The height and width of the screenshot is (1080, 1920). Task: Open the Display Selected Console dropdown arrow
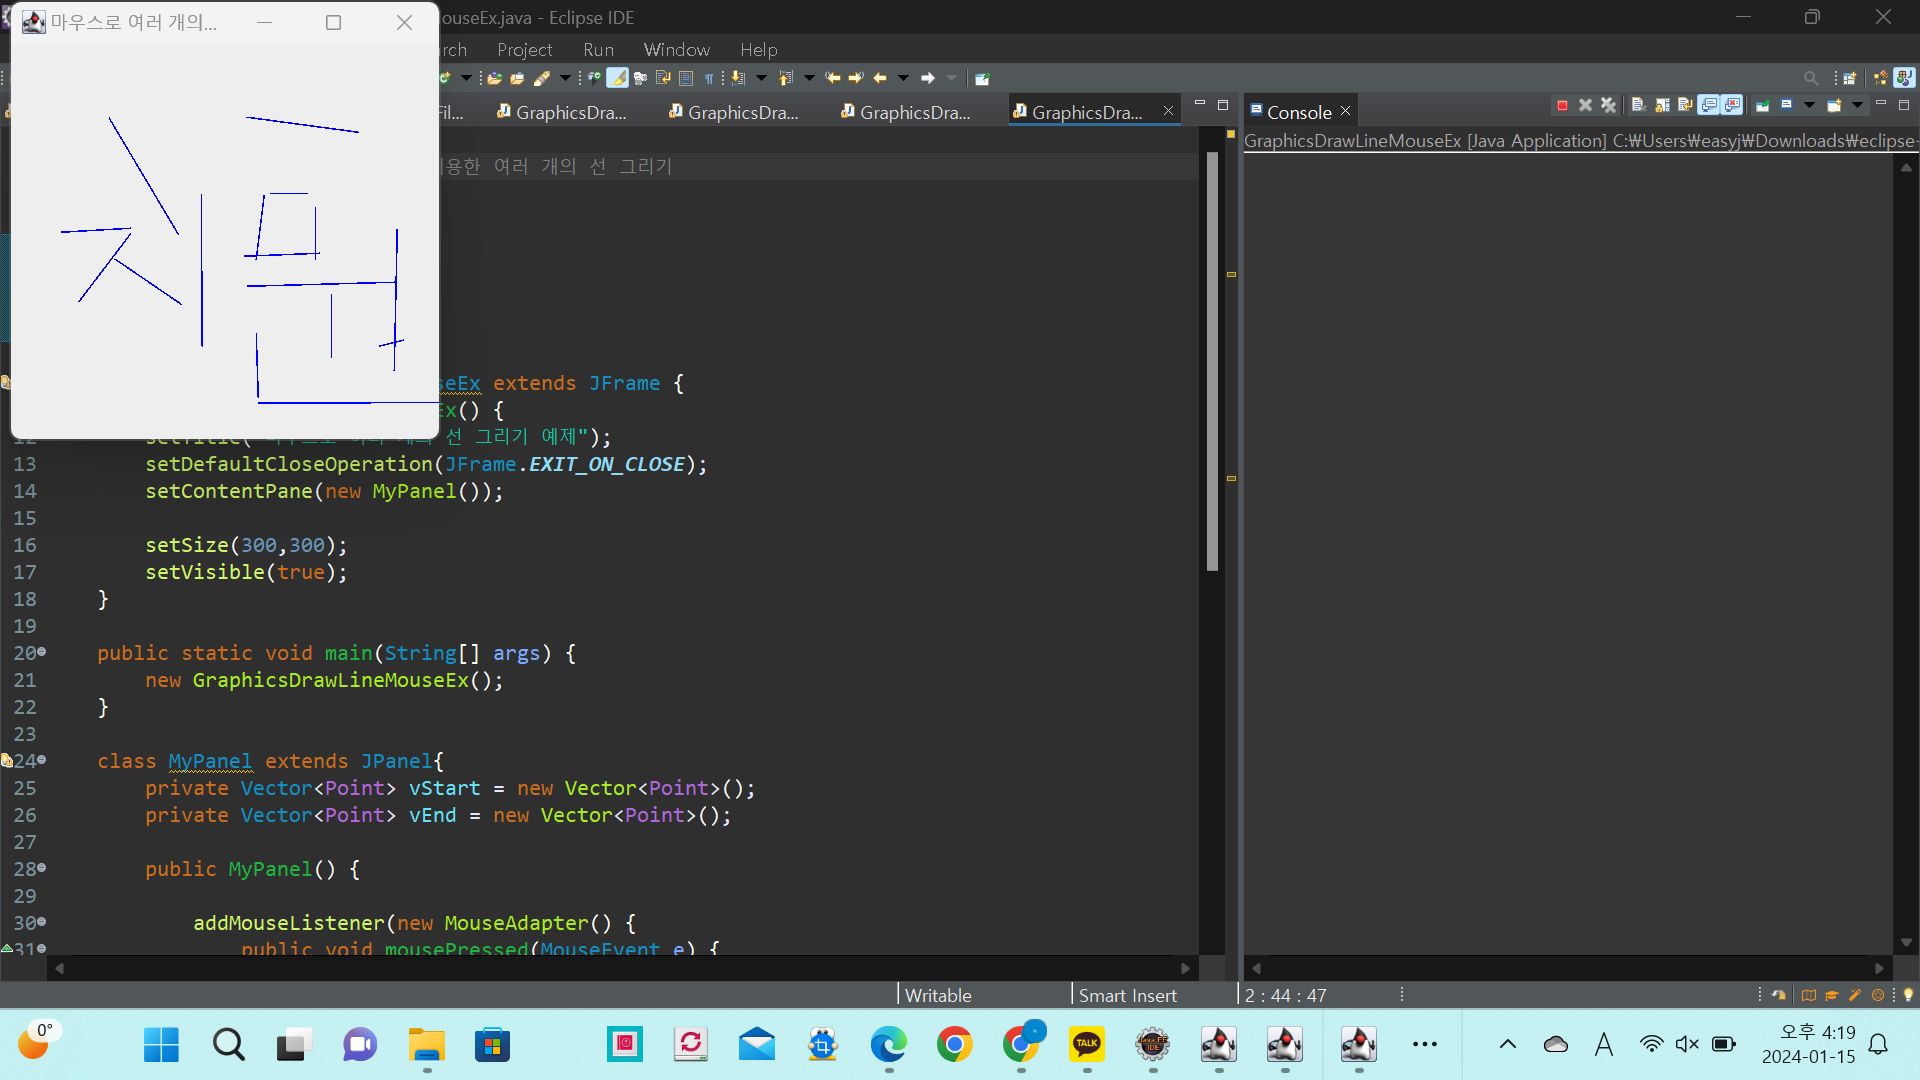[x=1809, y=105]
